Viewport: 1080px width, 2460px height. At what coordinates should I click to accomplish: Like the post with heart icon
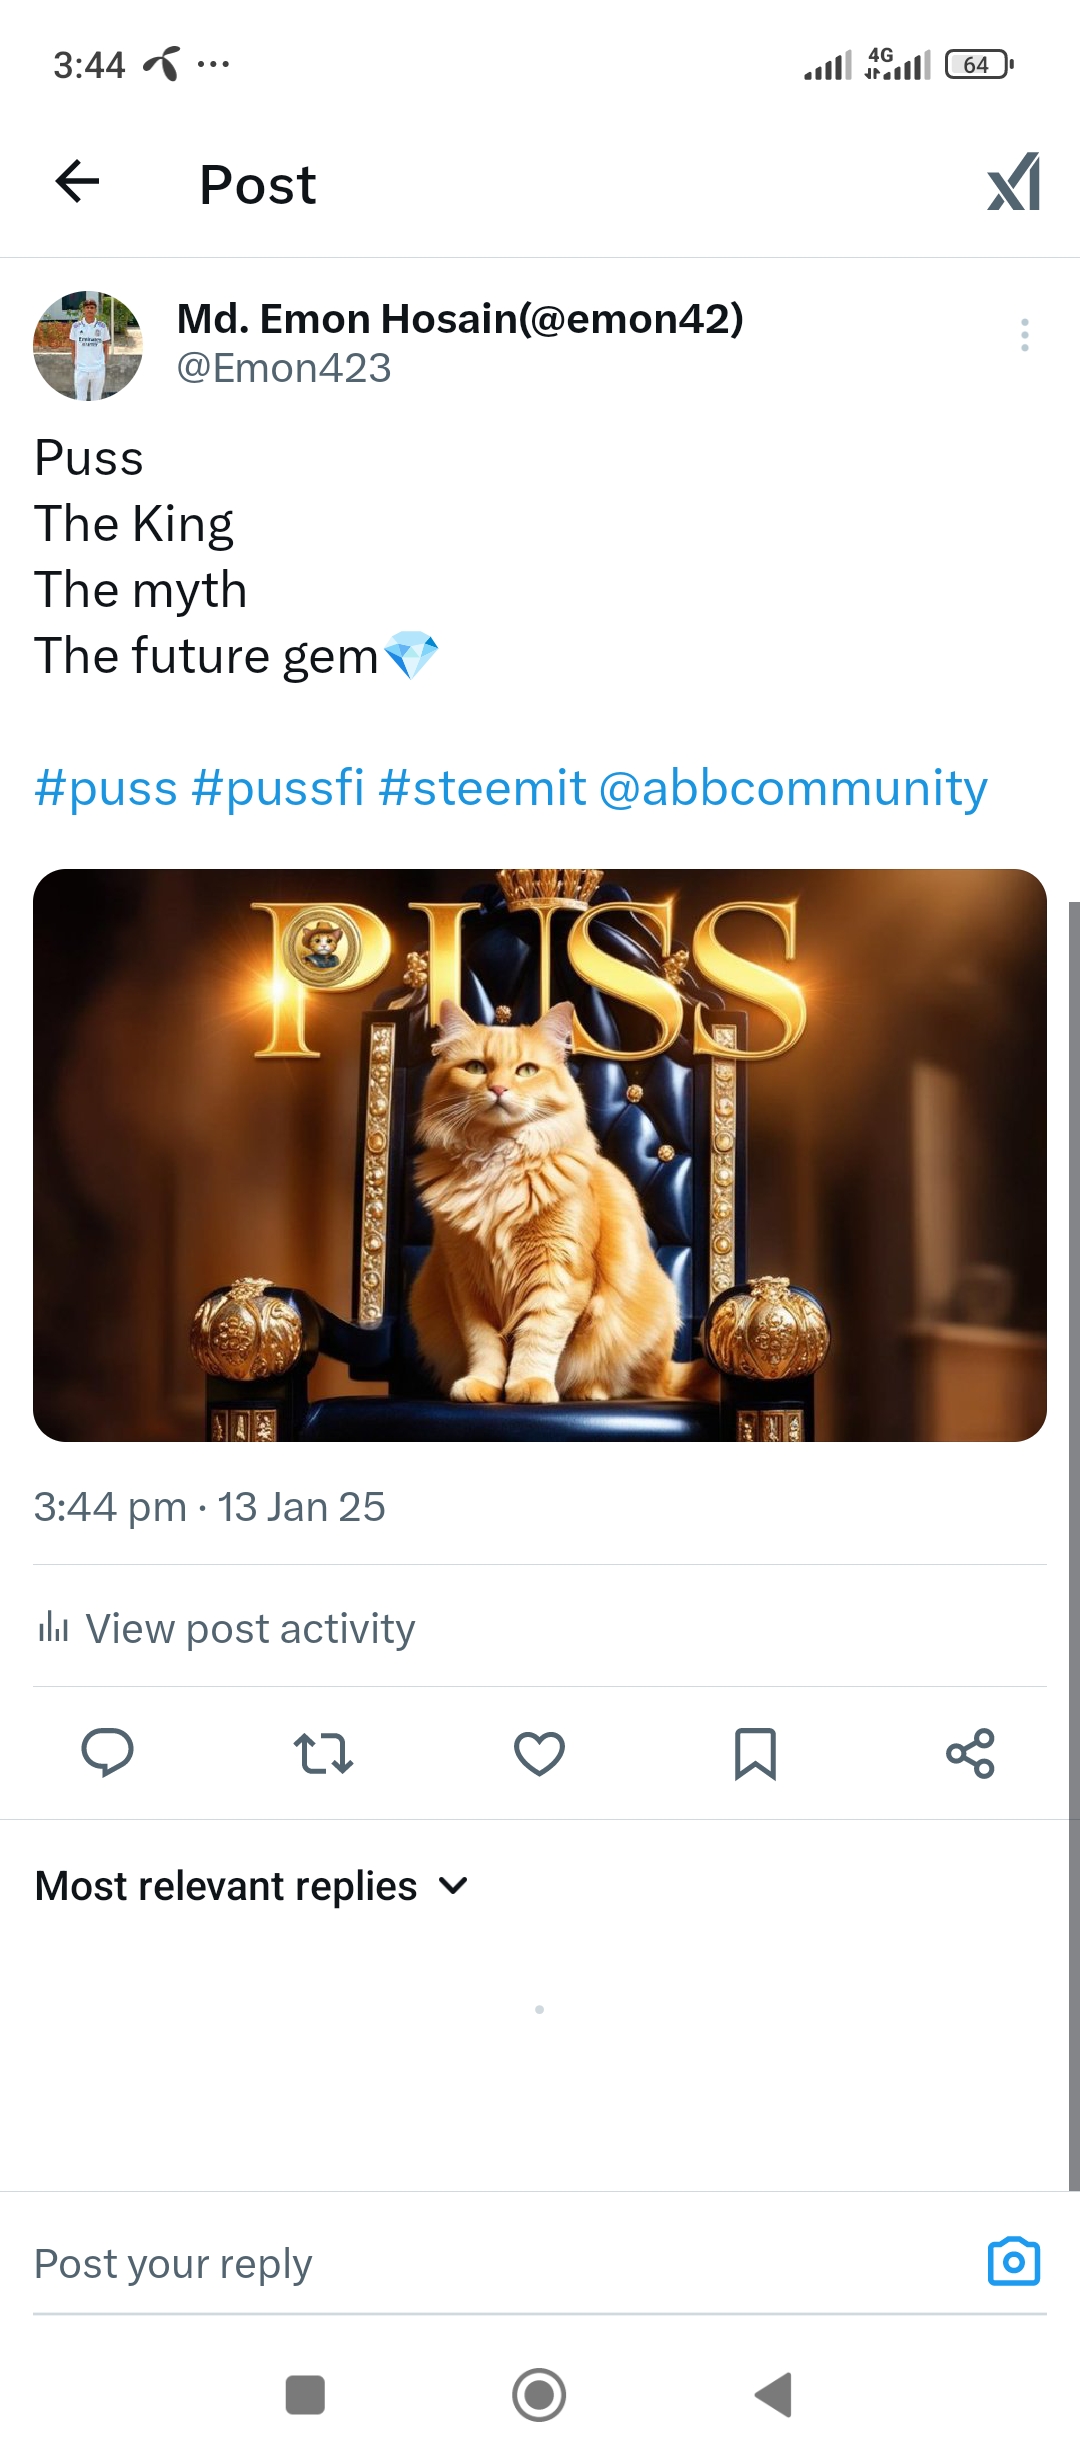pyautogui.click(x=539, y=1753)
